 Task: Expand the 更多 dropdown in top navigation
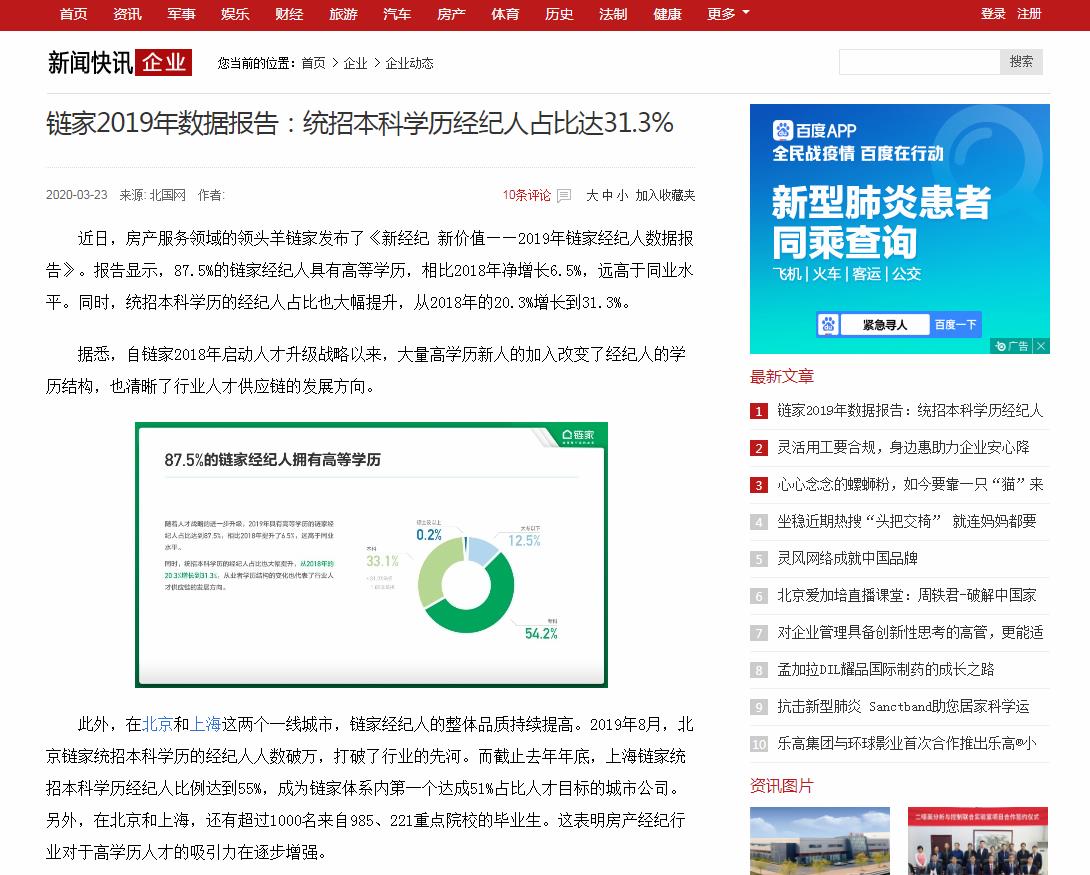[x=728, y=14]
